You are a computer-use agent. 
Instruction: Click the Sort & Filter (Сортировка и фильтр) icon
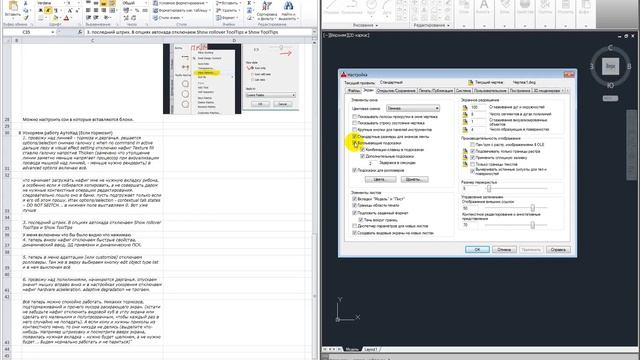pyautogui.click(x=267, y=7)
